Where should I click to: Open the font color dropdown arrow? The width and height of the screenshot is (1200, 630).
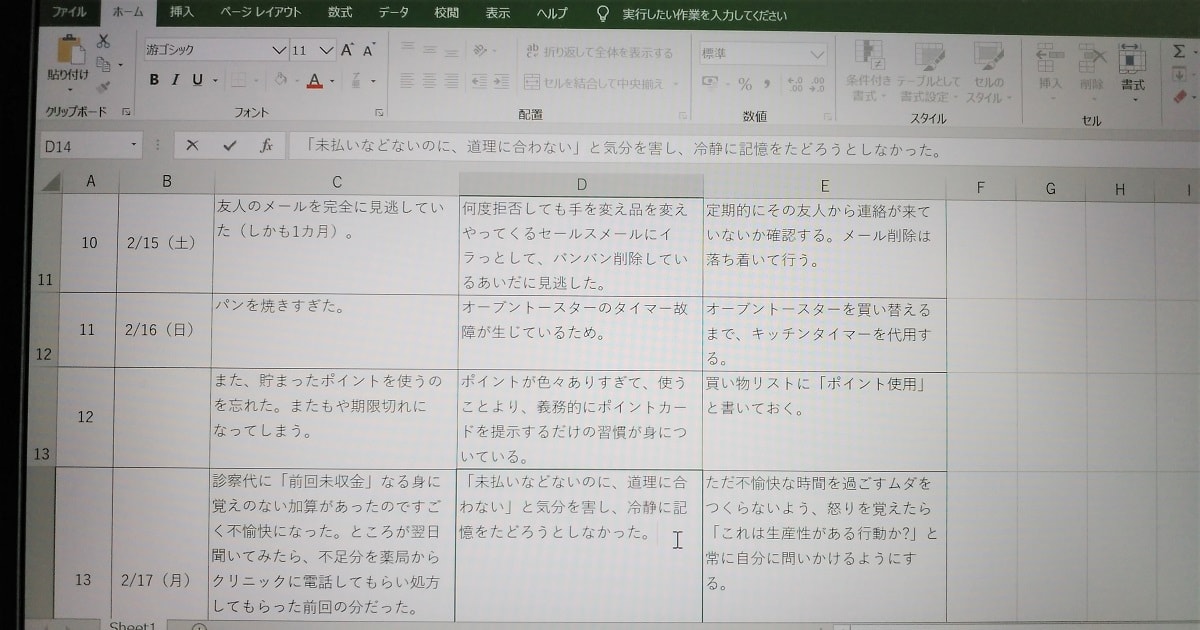331,81
